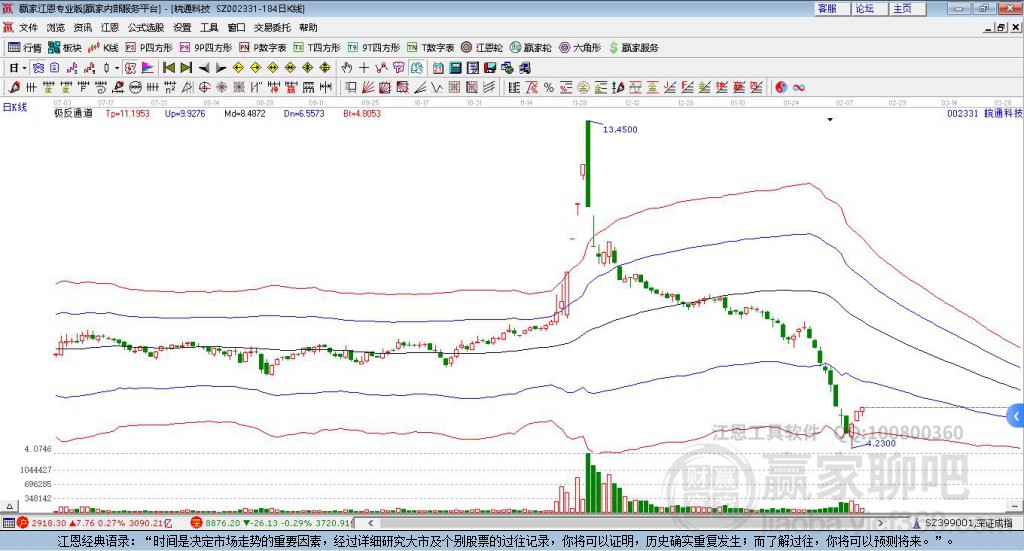Open the P数字表 tool

coord(263,48)
